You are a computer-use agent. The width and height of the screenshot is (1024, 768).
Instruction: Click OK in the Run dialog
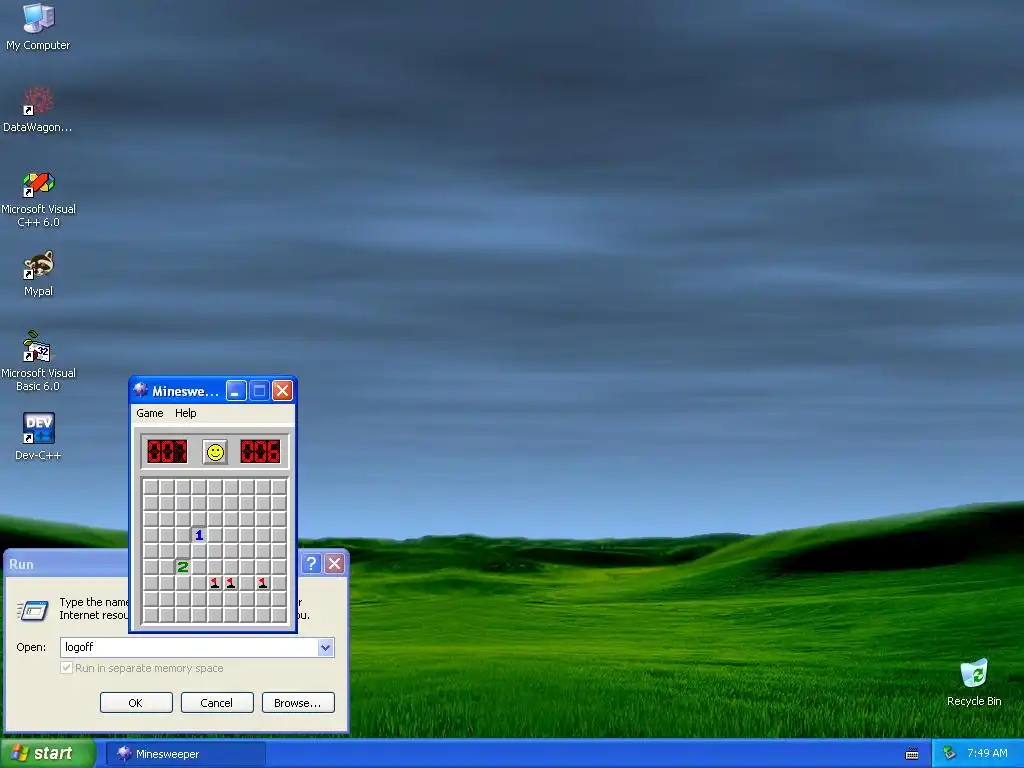(x=136, y=703)
